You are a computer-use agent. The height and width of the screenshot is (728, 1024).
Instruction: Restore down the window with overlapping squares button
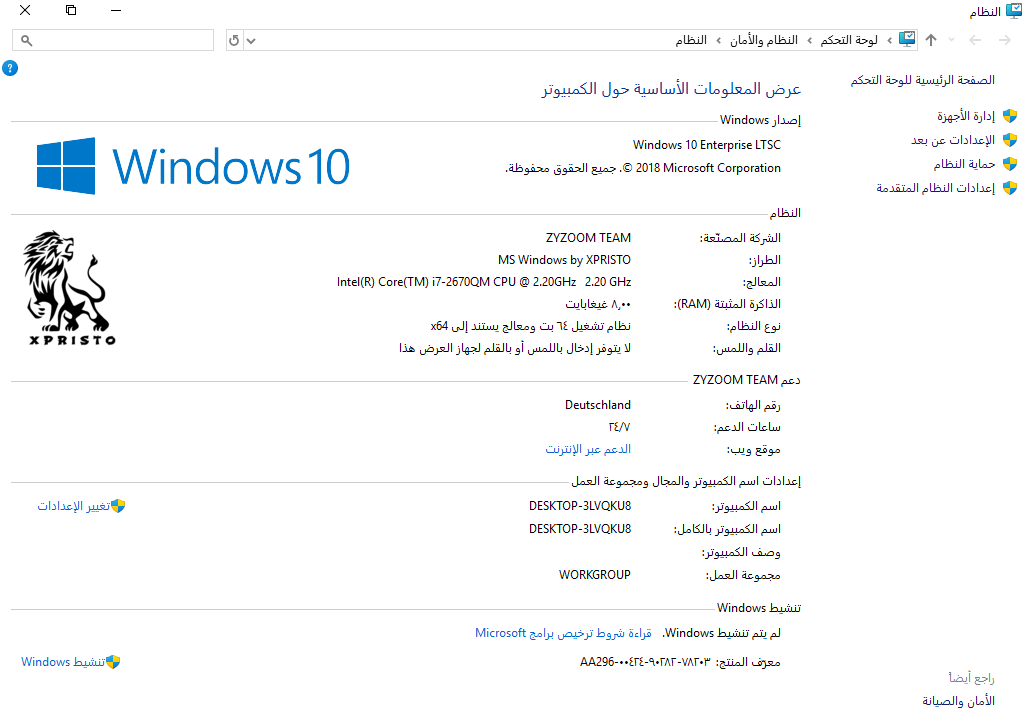click(x=71, y=10)
